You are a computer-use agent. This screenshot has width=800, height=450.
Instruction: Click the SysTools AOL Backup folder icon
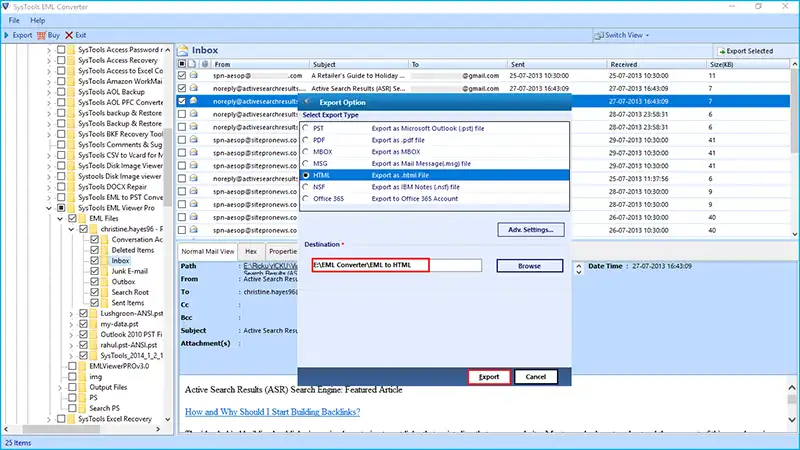71,92
